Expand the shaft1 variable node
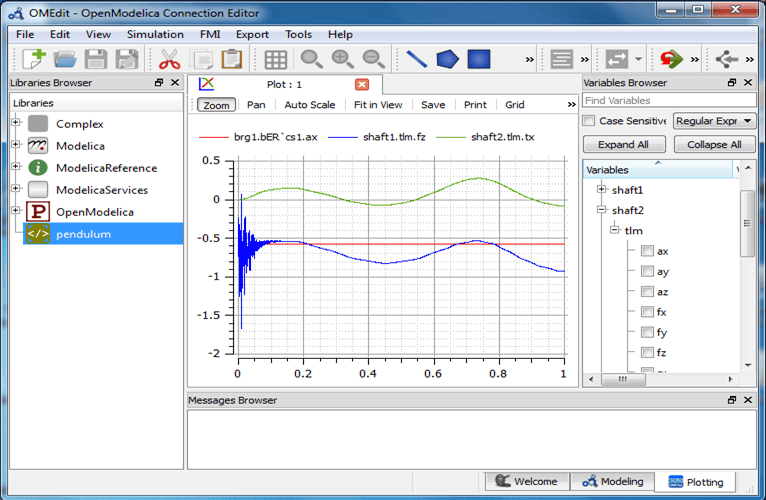Image resolution: width=766 pixels, height=500 pixels. tap(601, 189)
